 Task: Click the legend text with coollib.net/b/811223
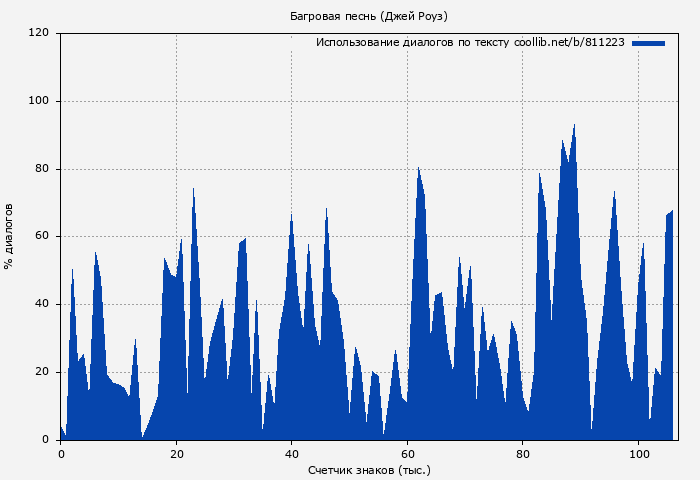[470, 43]
